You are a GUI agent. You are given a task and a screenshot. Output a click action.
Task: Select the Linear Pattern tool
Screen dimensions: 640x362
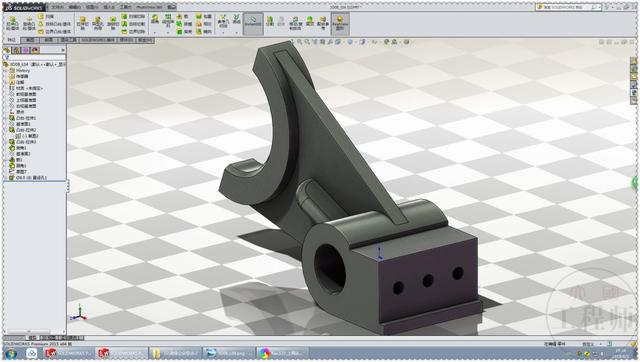pos(168,20)
